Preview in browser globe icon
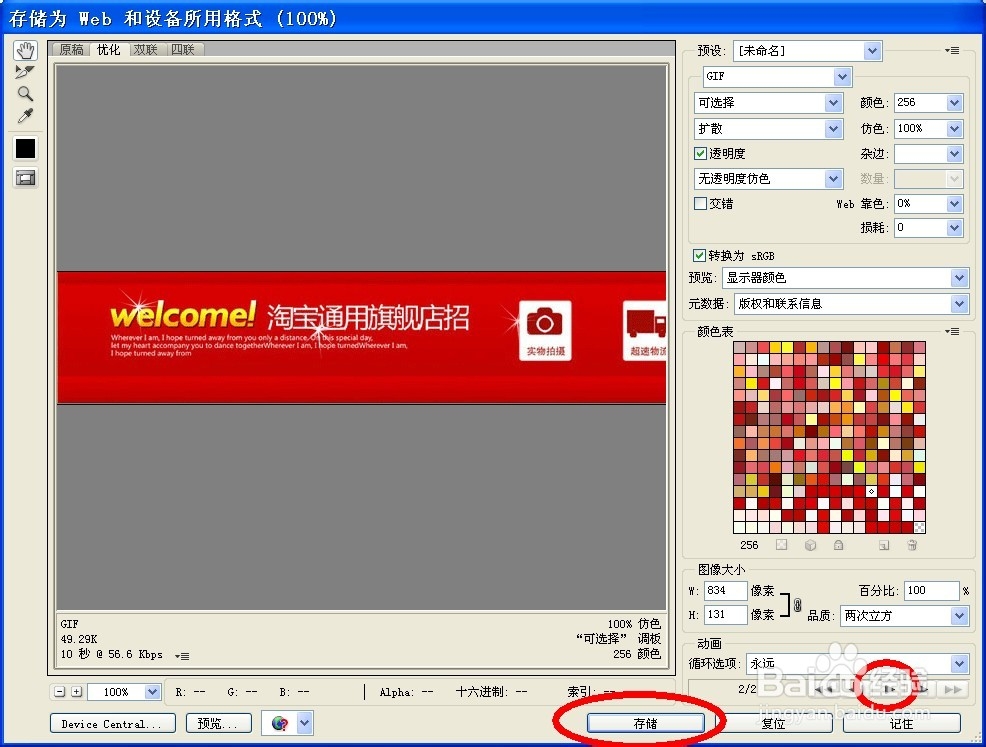Image resolution: width=986 pixels, height=747 pixels. click(280, 724)
